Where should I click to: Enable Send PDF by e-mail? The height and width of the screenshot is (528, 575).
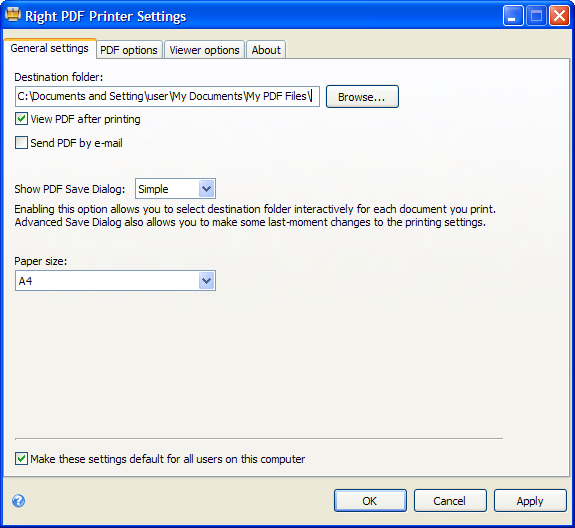click(x=21, y=143)
